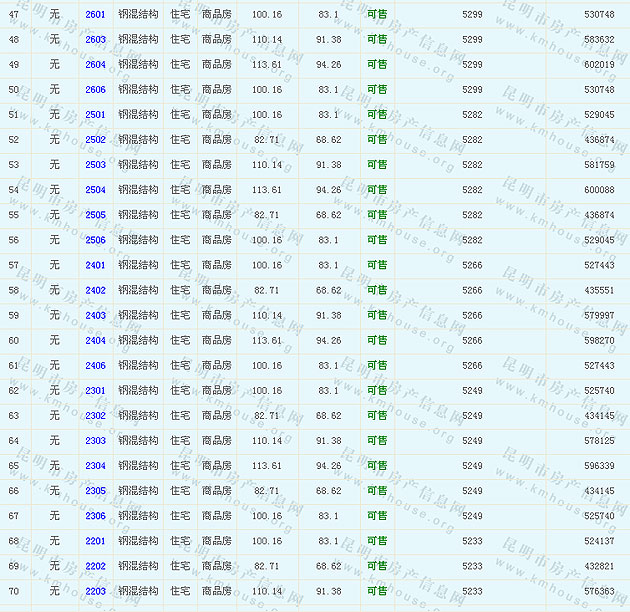Click the 2406 room link
Viewport: 630px width, 612px height.
95,366
